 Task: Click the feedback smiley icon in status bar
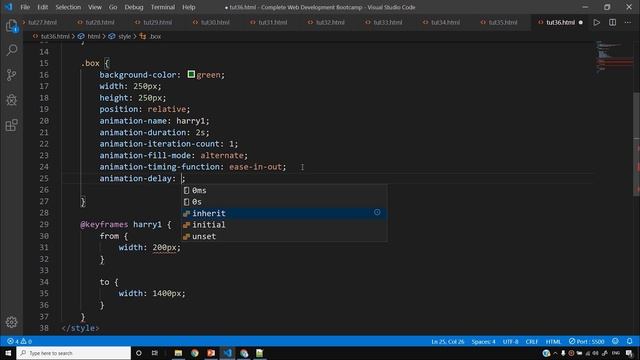(x=615, y=341)
